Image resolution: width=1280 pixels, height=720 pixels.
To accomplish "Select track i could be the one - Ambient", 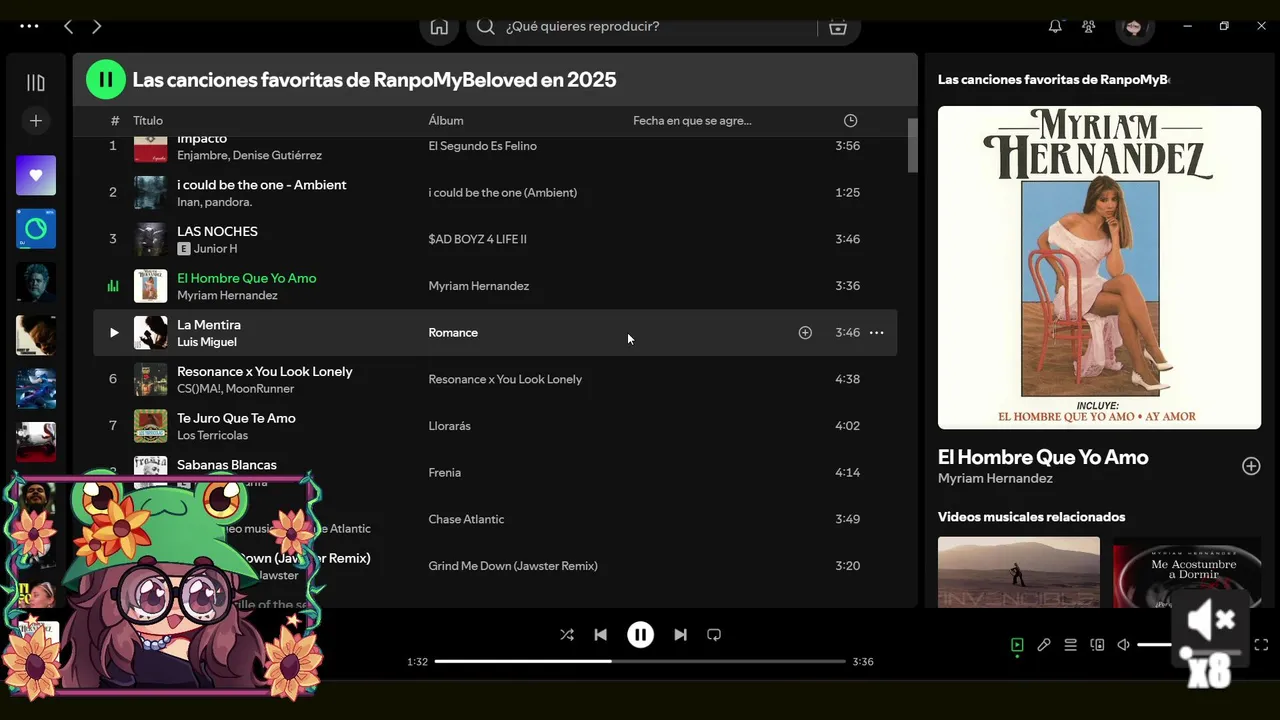I will tap(262, 185).
